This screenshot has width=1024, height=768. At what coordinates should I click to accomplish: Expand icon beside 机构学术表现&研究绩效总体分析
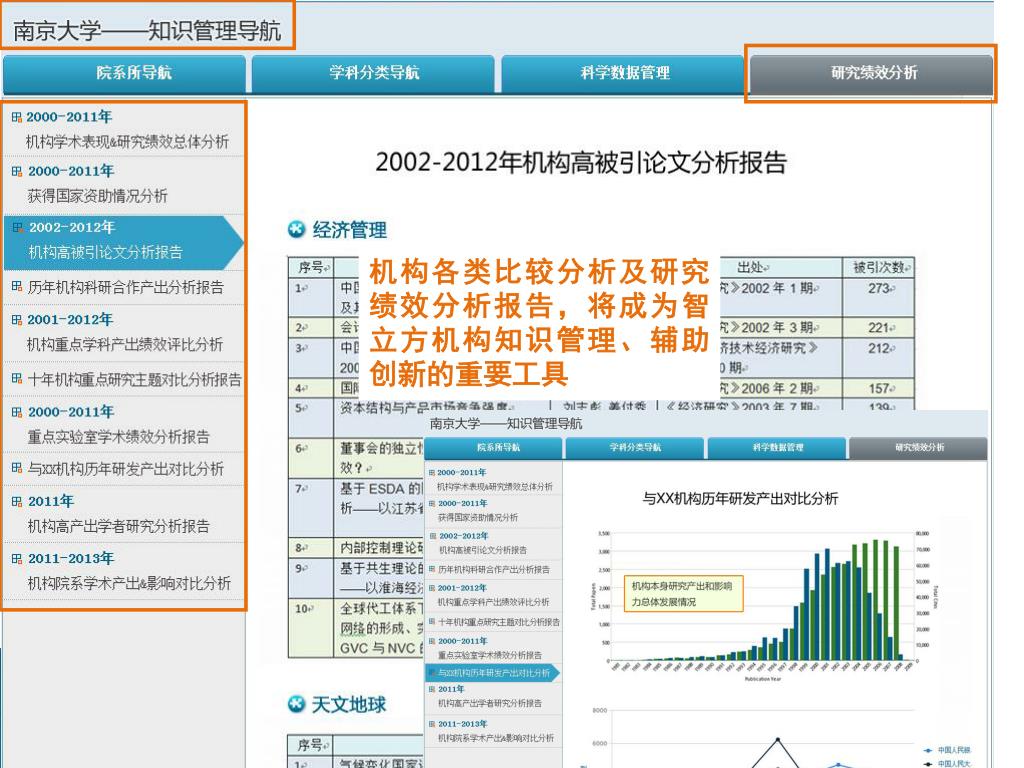[17, 118]
